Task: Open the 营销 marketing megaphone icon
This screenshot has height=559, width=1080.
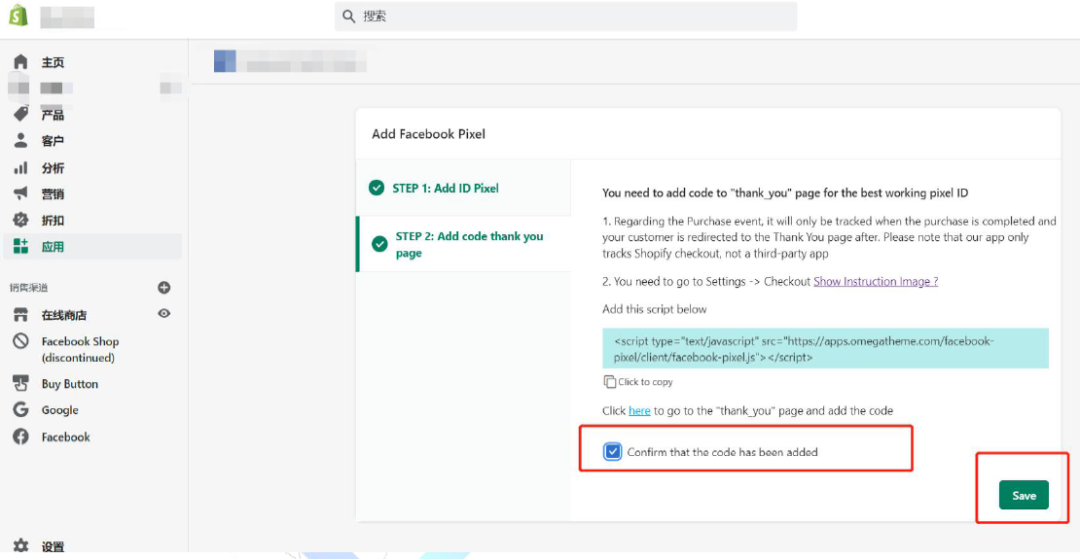Action: click(20, 194)
